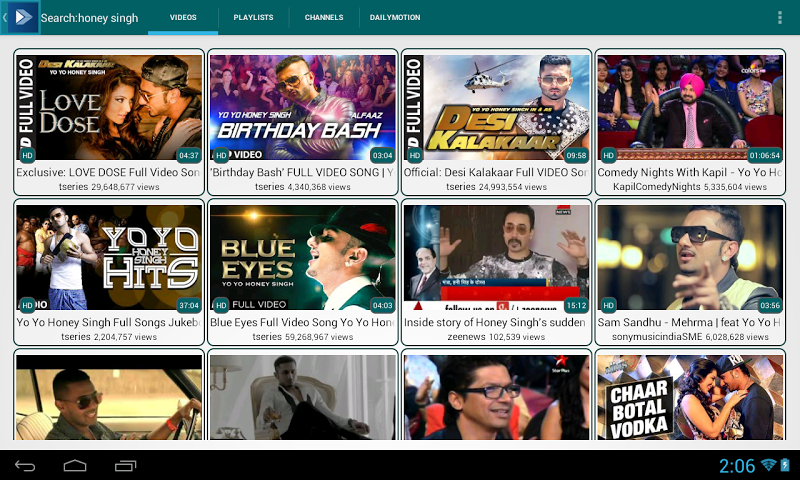Switch to the Videos tab
800x480 pixels.
183,17
